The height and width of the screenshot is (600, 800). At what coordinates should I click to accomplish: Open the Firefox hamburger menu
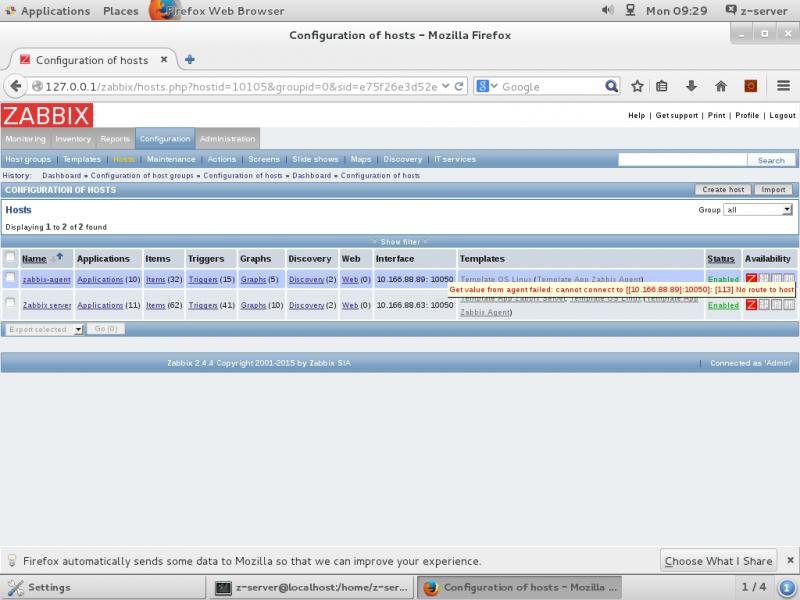point(780,86)
